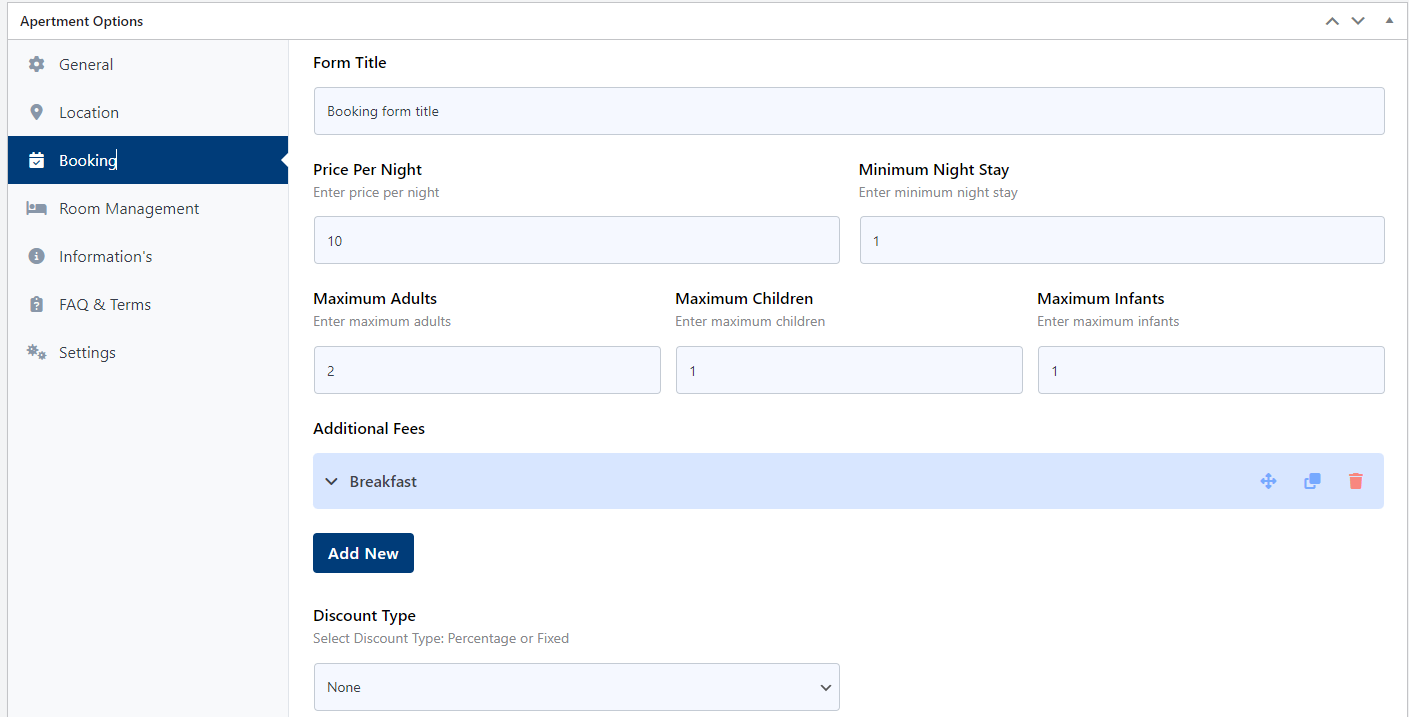This screenshot has height=717, width=1409.
Task: Click the Add New button
Action: [363, 553]
